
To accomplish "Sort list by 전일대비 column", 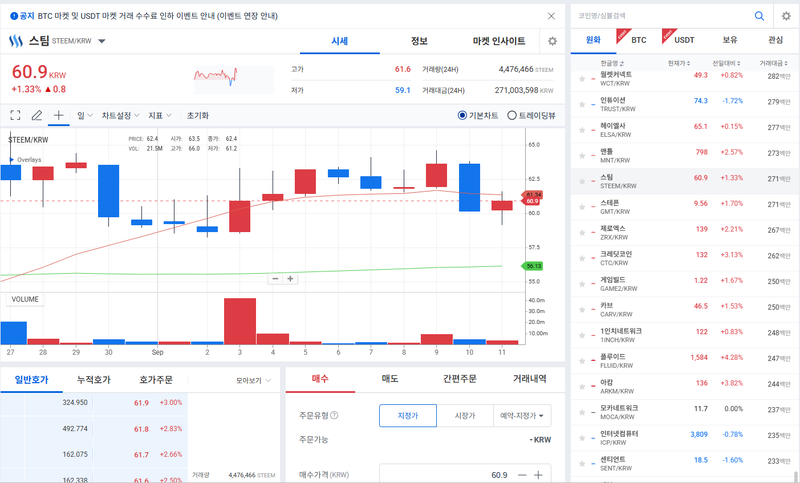I will [727, 63].
